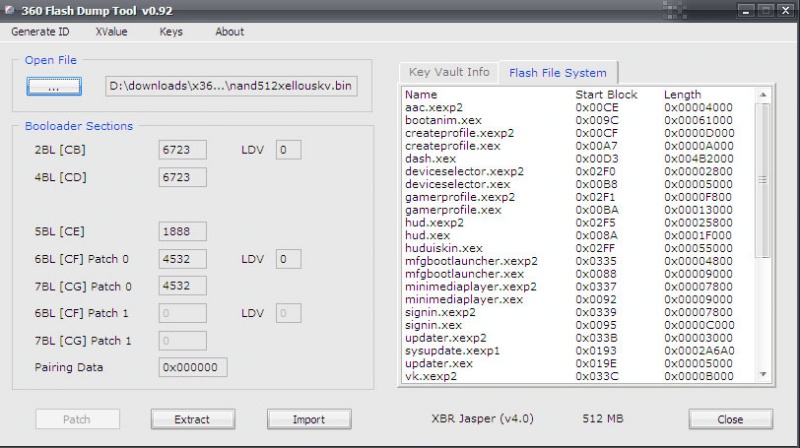Click the 5BL [CE] field showing 1888
The image size is (800, 448).
point(182,231)
